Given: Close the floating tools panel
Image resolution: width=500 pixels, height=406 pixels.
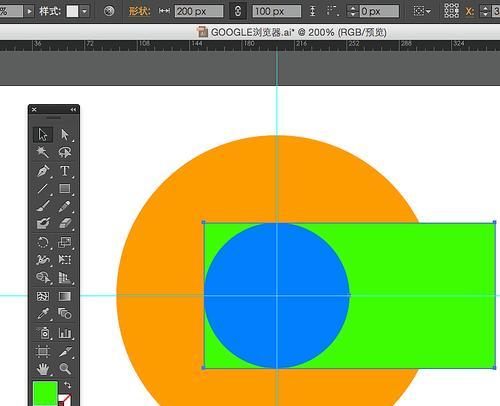Looking at the screenshot, I should pos(34,109).
